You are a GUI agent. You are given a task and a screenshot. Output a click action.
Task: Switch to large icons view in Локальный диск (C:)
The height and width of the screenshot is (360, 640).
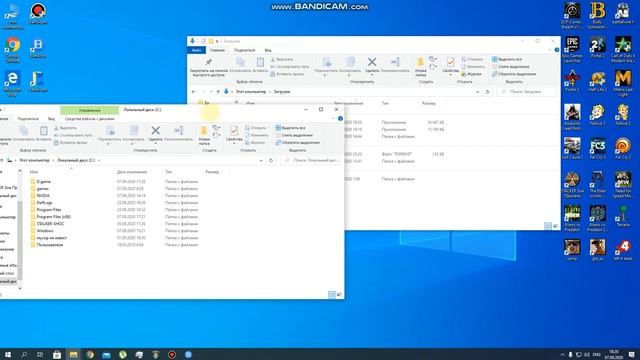[x=339, y=294]
